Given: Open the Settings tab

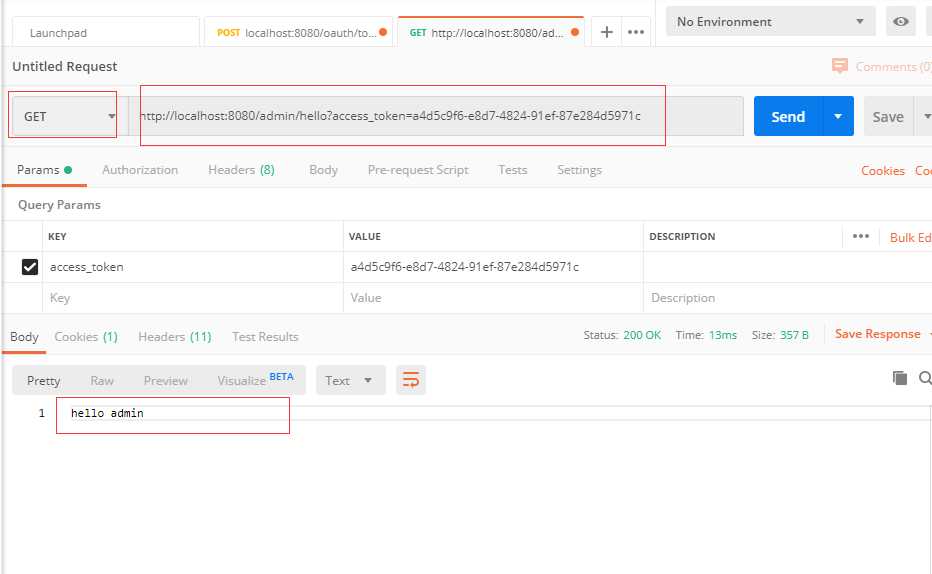Looking at the screenshot, I should [579, 170].
